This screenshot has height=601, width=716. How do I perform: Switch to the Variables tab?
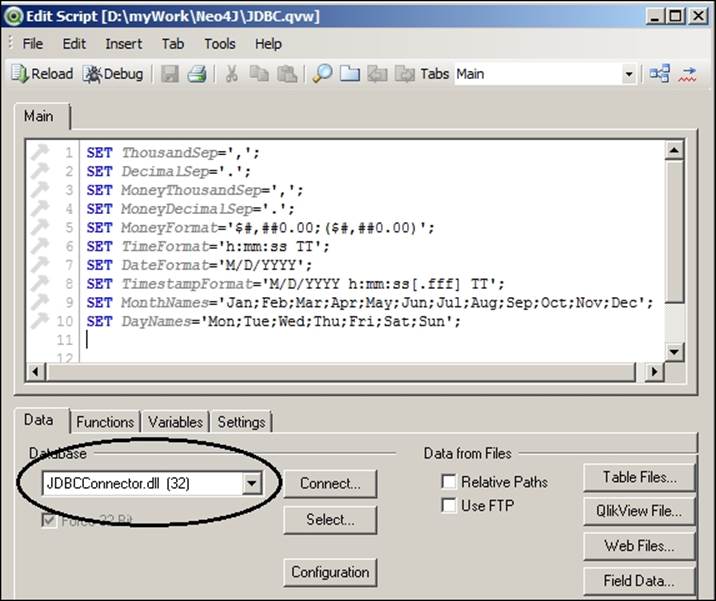point(175,422)
